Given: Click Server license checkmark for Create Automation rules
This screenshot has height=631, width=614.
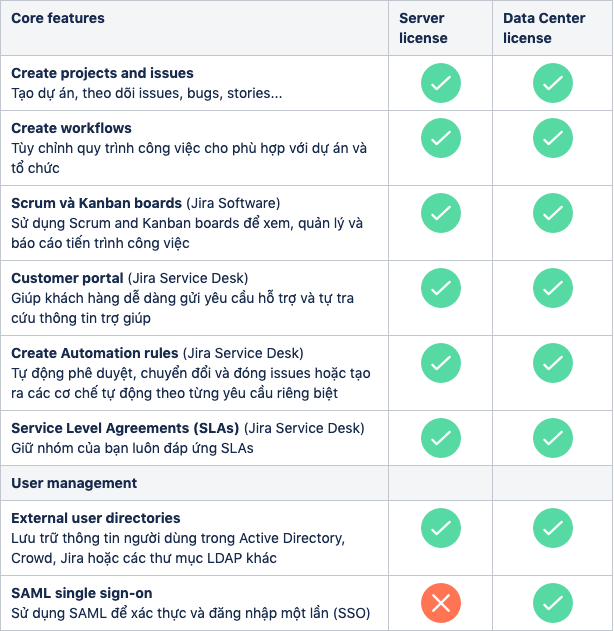Looking at the screenshot, I should point(441,363).
